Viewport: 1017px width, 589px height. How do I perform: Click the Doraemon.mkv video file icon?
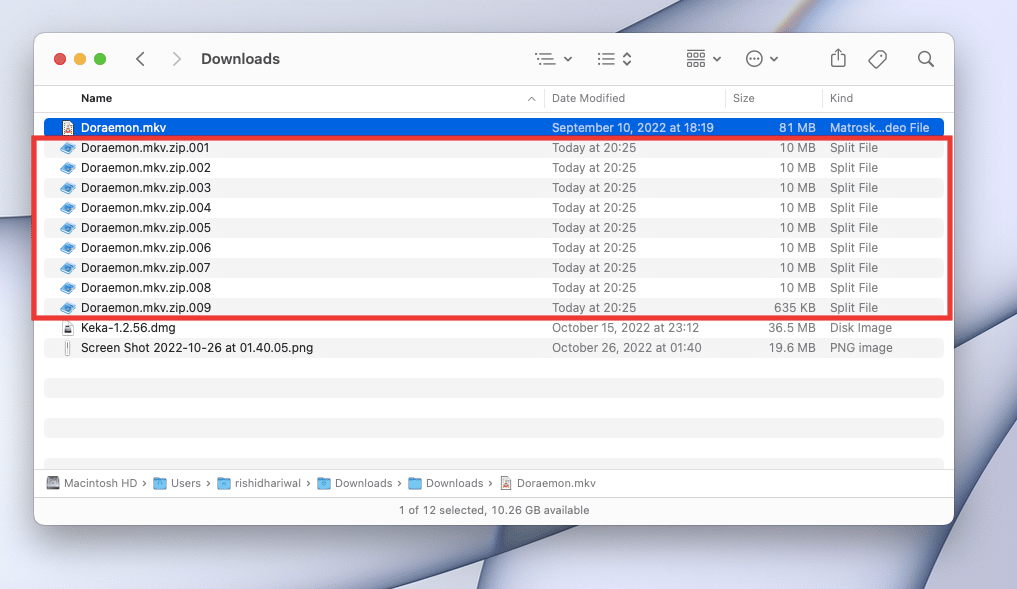67,128
